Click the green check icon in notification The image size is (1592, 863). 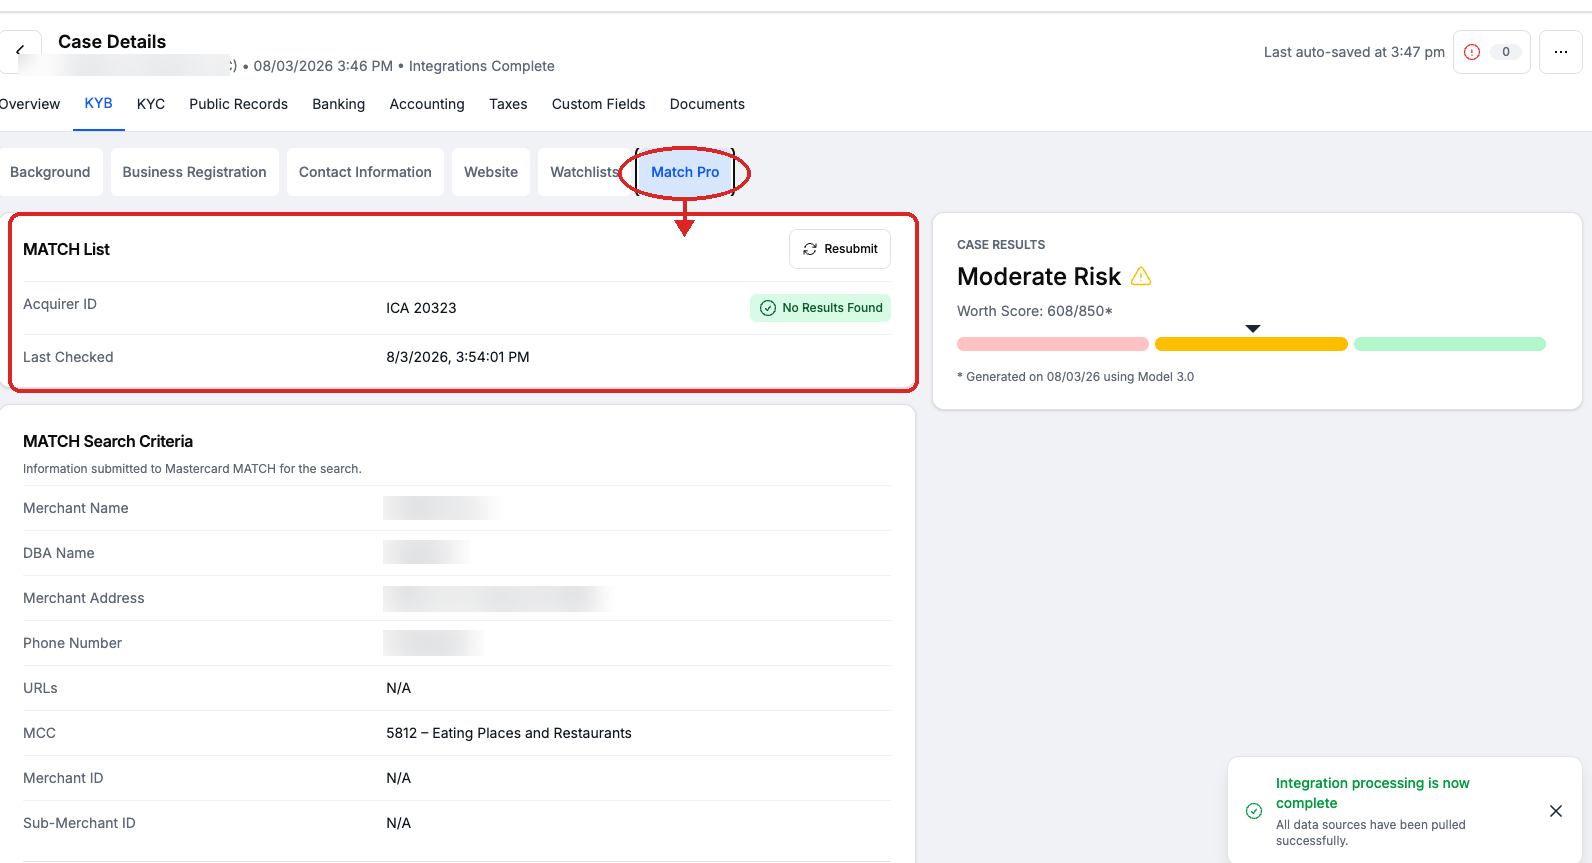tap(1254, 811)
